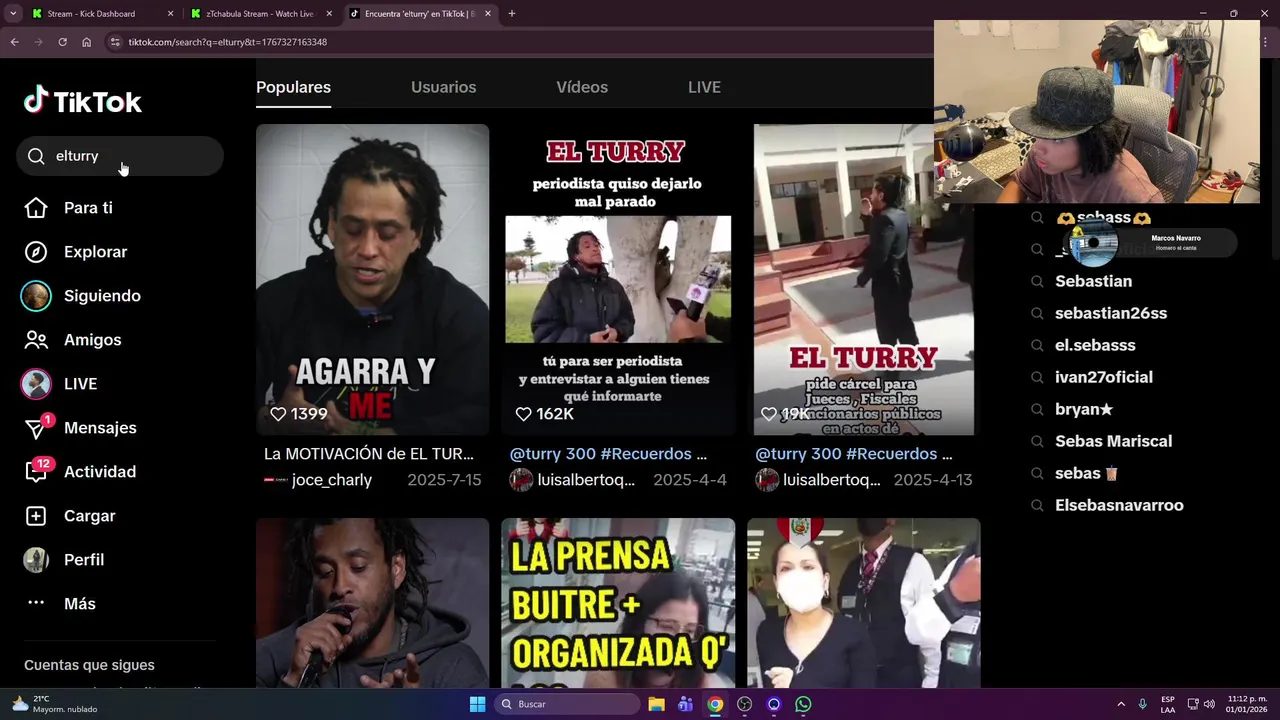The width and height of the screenshot is (1280, 720).
Task: Click the heart icon showing 162K likes
Action: click(523, 414)
